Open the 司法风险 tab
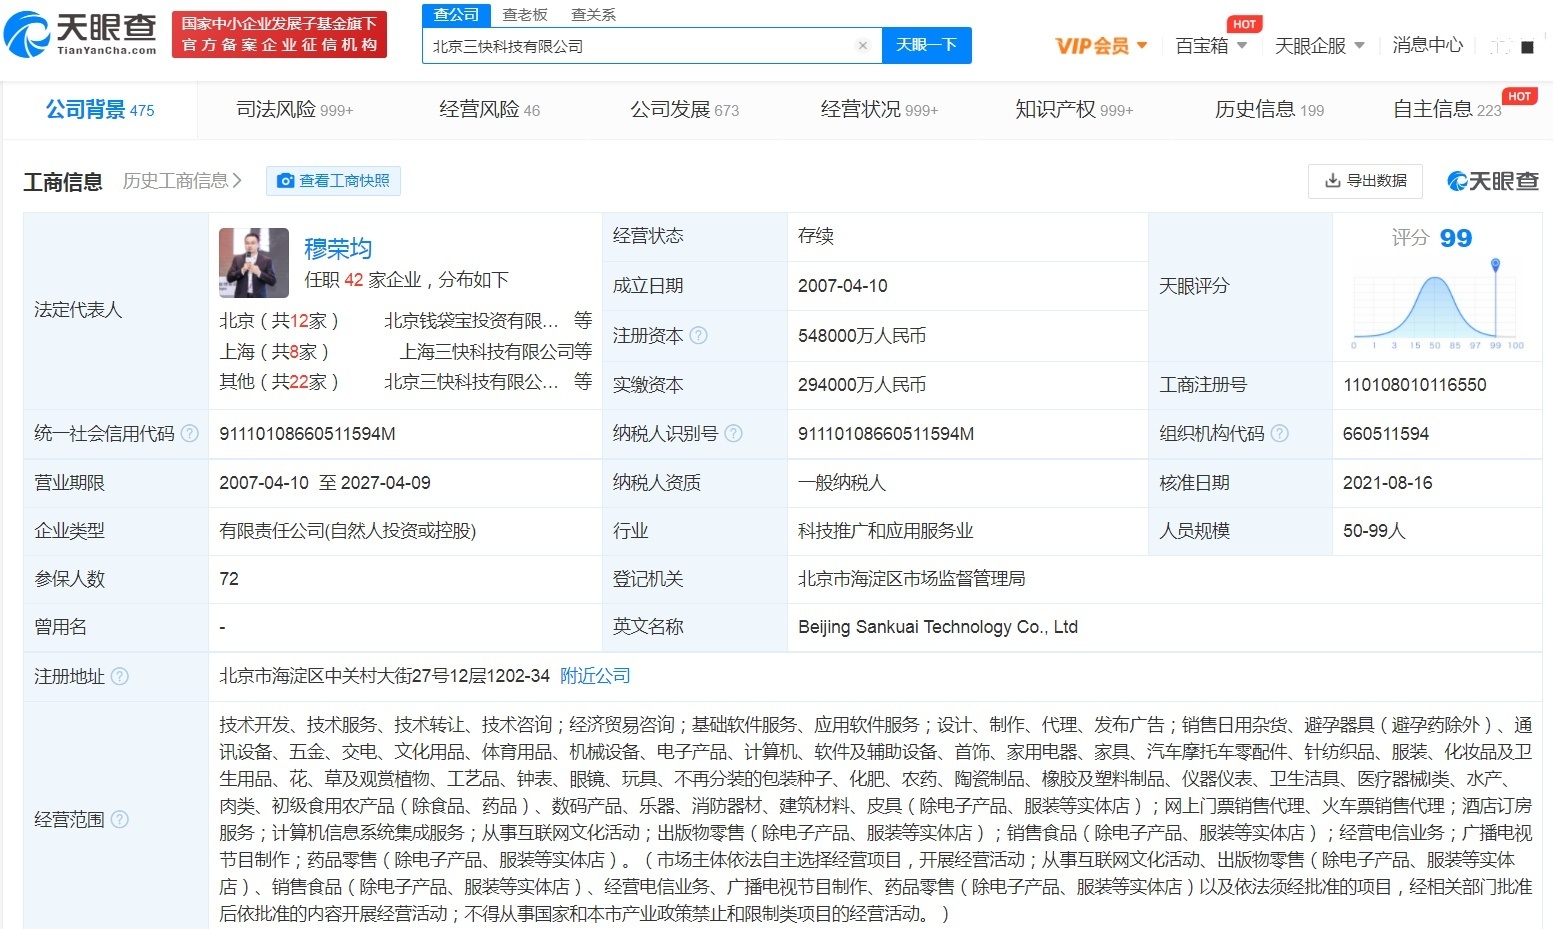Screen dimensions: 1553x929 pos(294,110)
